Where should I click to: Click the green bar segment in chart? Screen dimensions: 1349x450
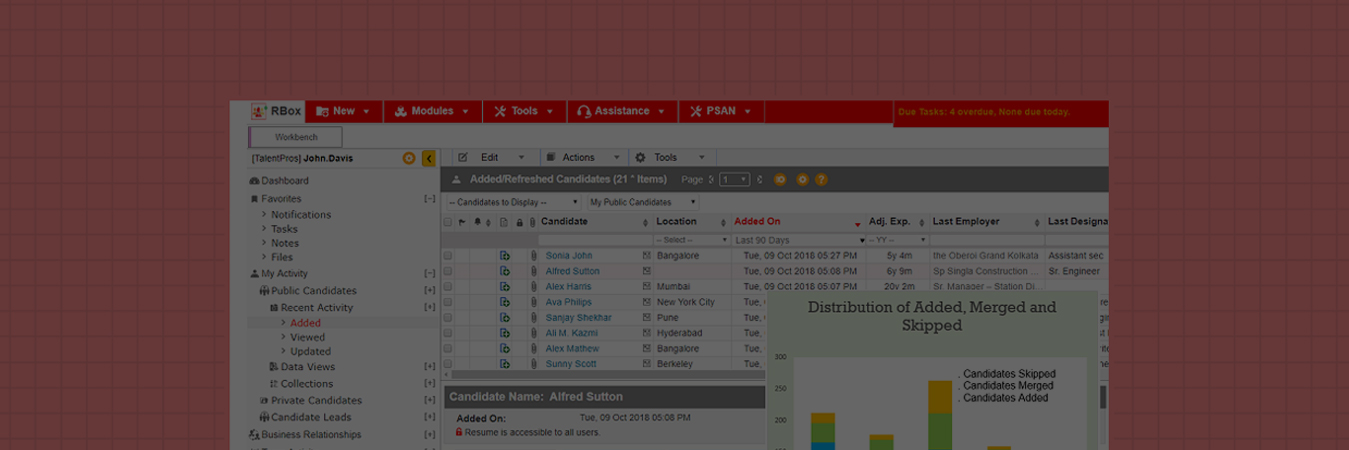click(x=939, y=430)
